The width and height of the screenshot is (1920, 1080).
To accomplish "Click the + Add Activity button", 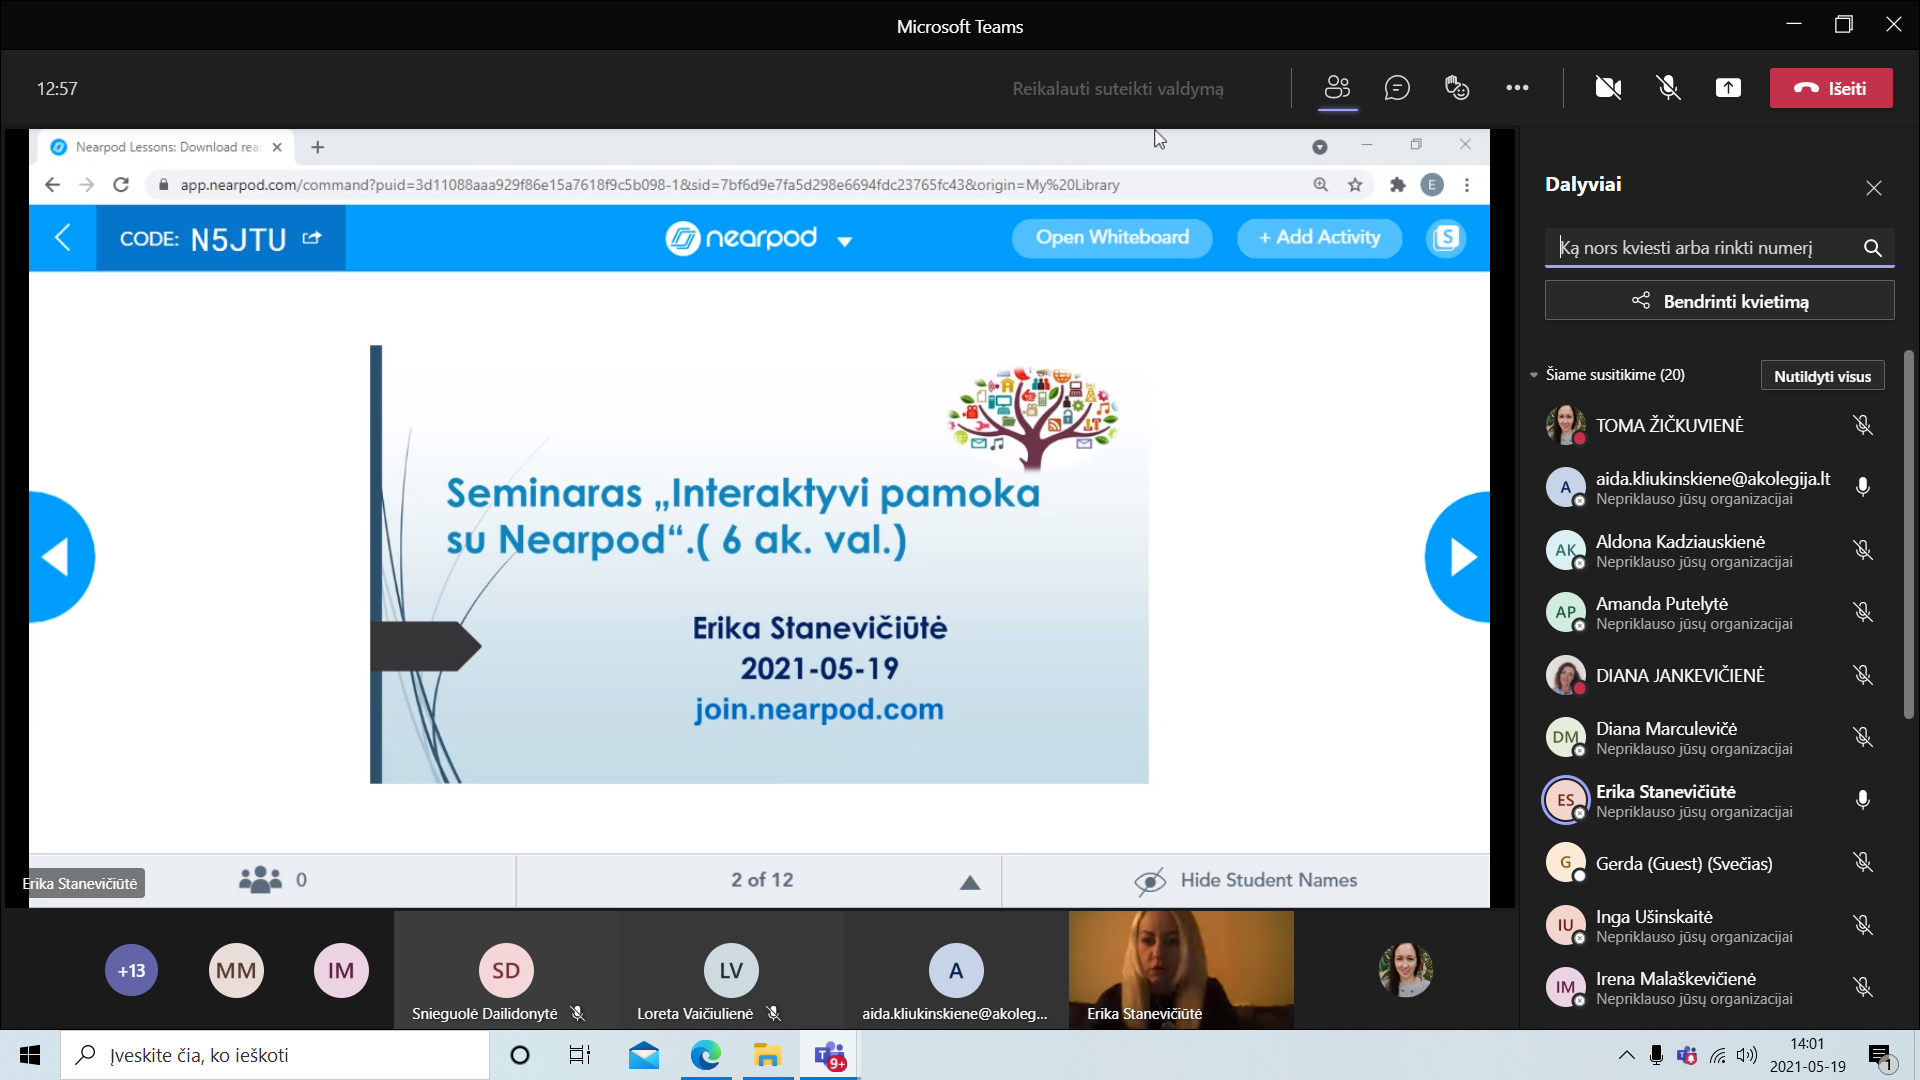I will tap(1319, 238).
